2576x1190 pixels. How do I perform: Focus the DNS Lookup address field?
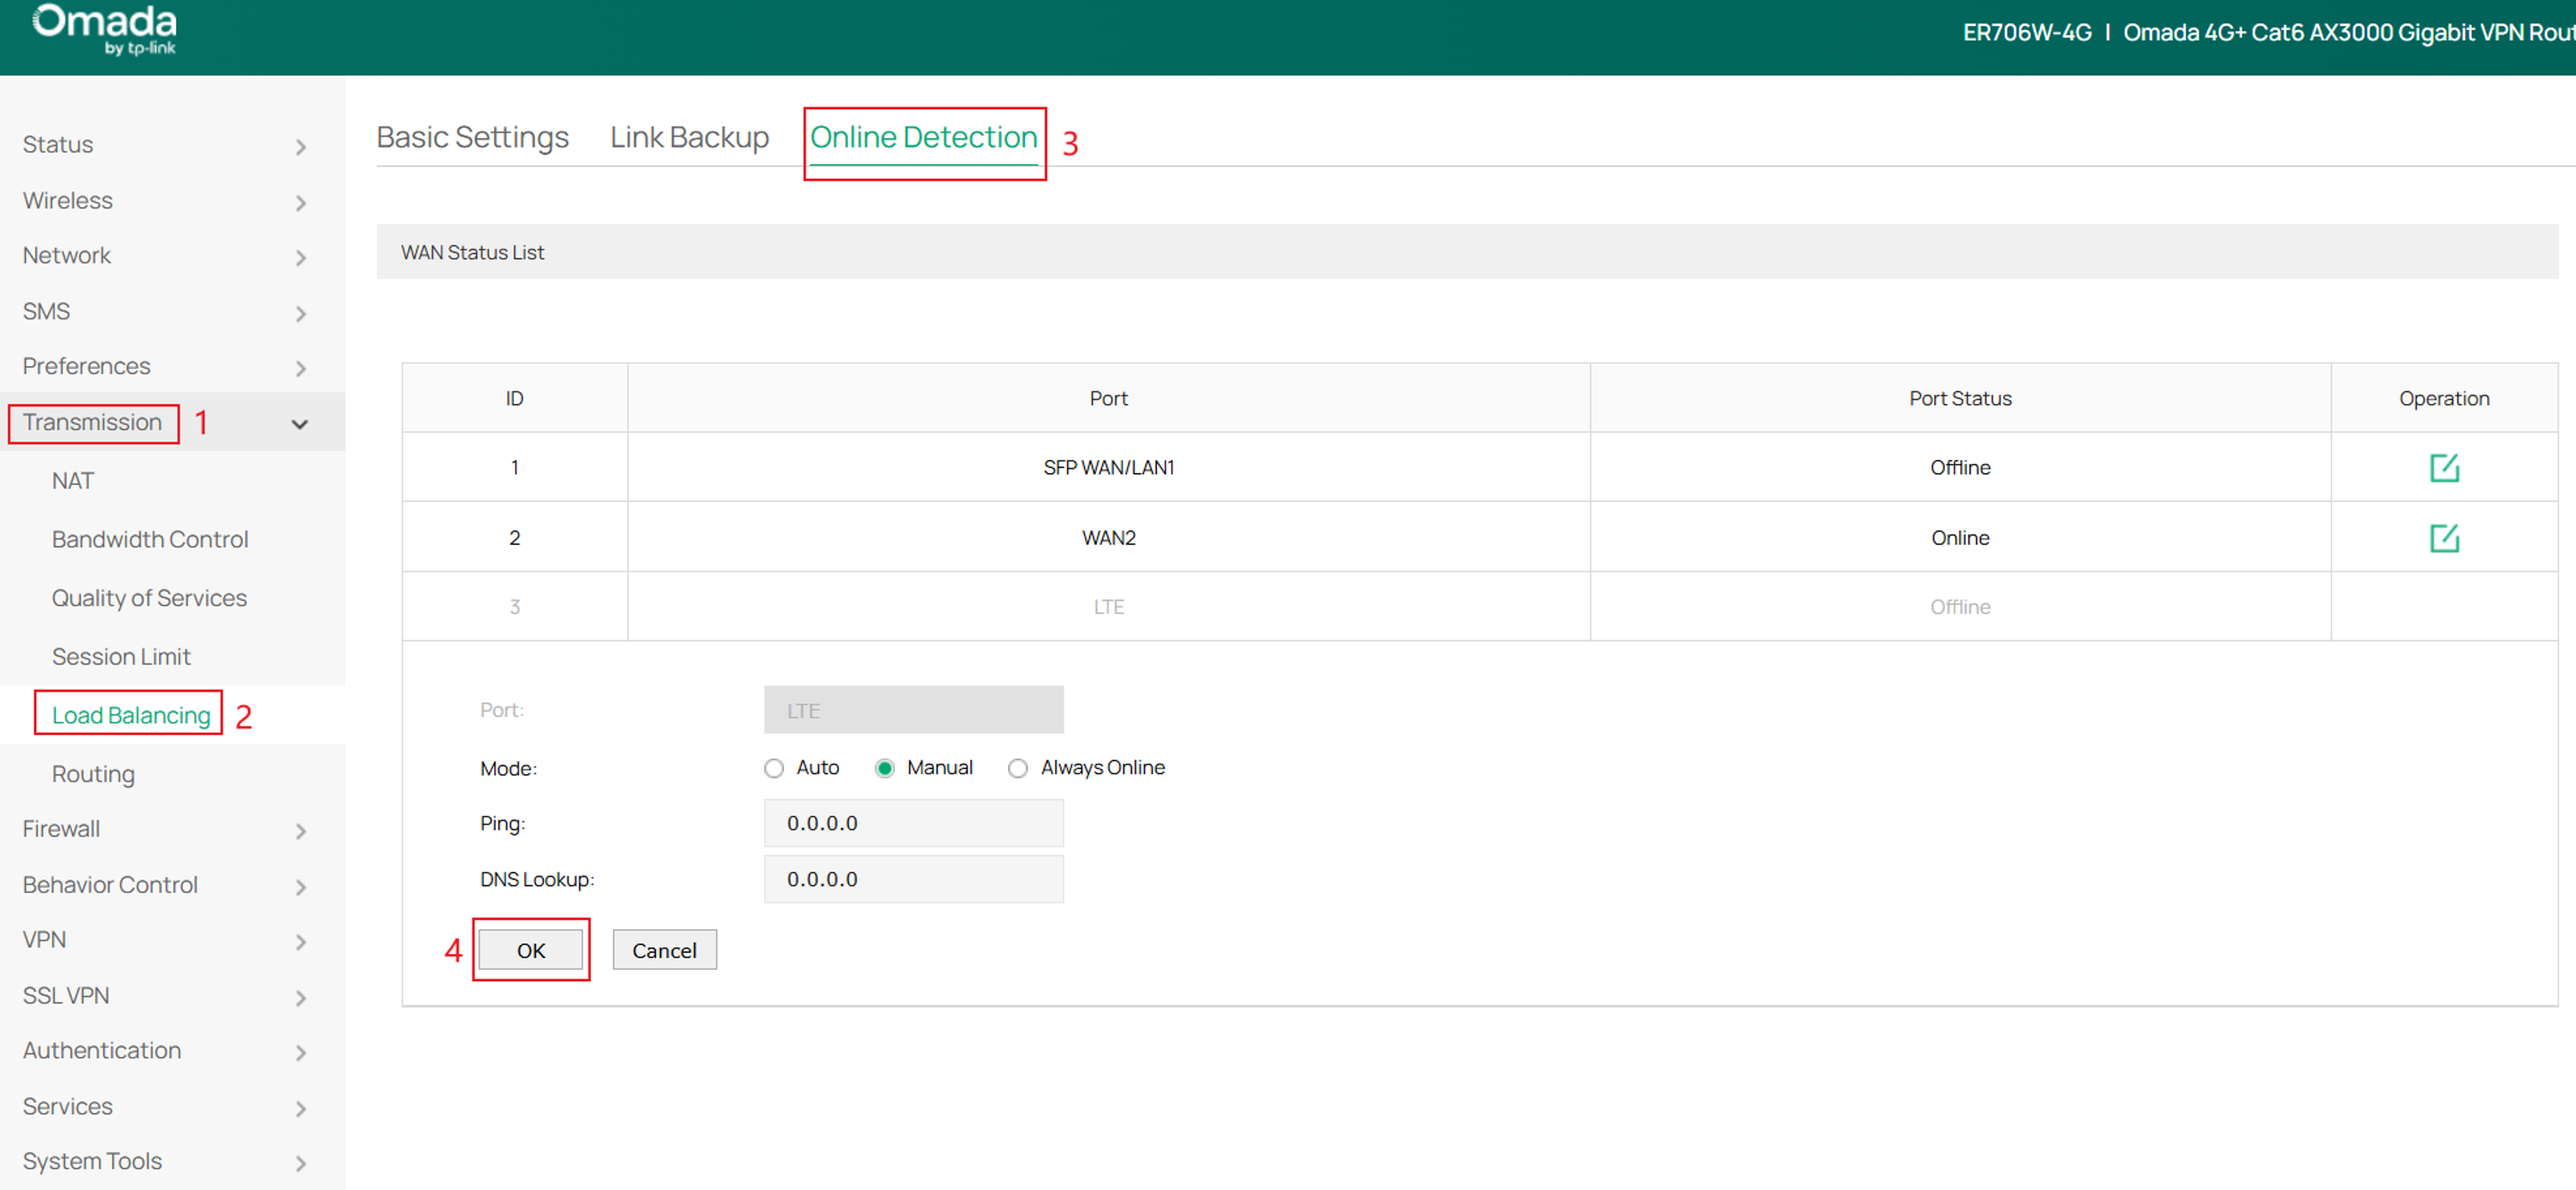pyautogui.click(x=913, y=880)
